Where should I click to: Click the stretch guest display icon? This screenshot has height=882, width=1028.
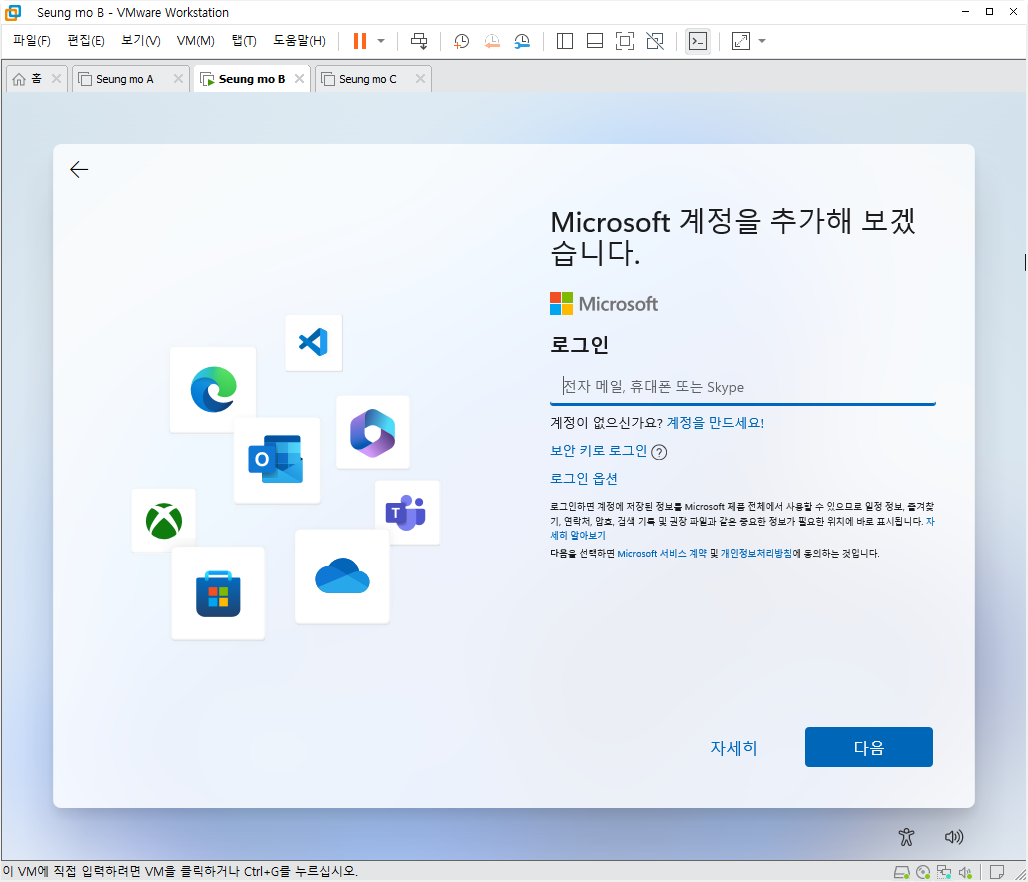[741, 41]
